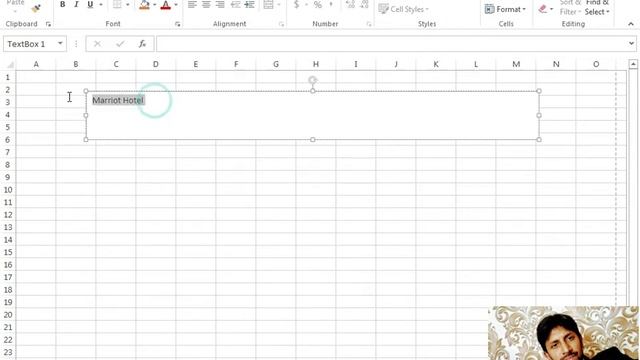Click the Increase Indent icon
This screenshot has width=640, height=360.
click(x=249, y=4)
